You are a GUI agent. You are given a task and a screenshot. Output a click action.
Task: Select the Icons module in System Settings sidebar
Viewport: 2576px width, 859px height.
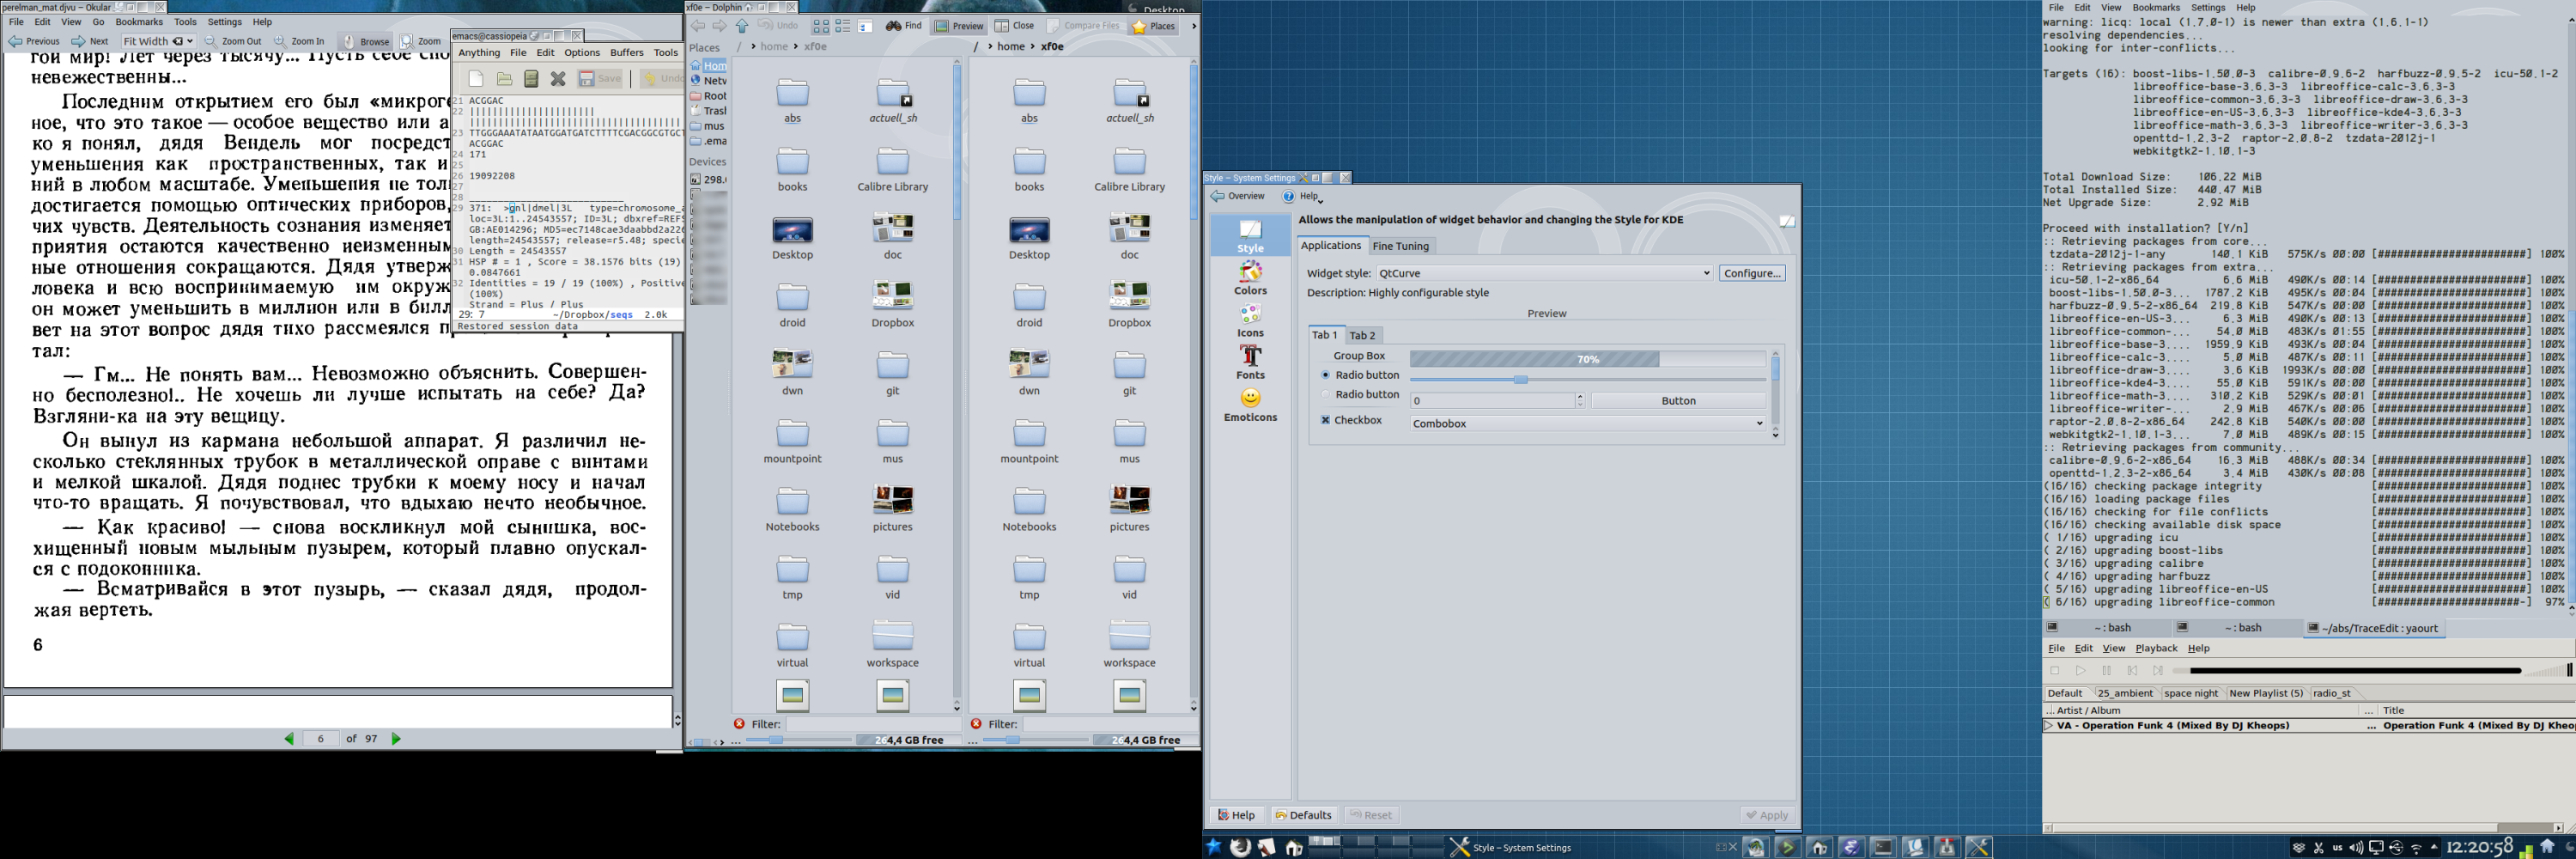(x=1250, y=321)
